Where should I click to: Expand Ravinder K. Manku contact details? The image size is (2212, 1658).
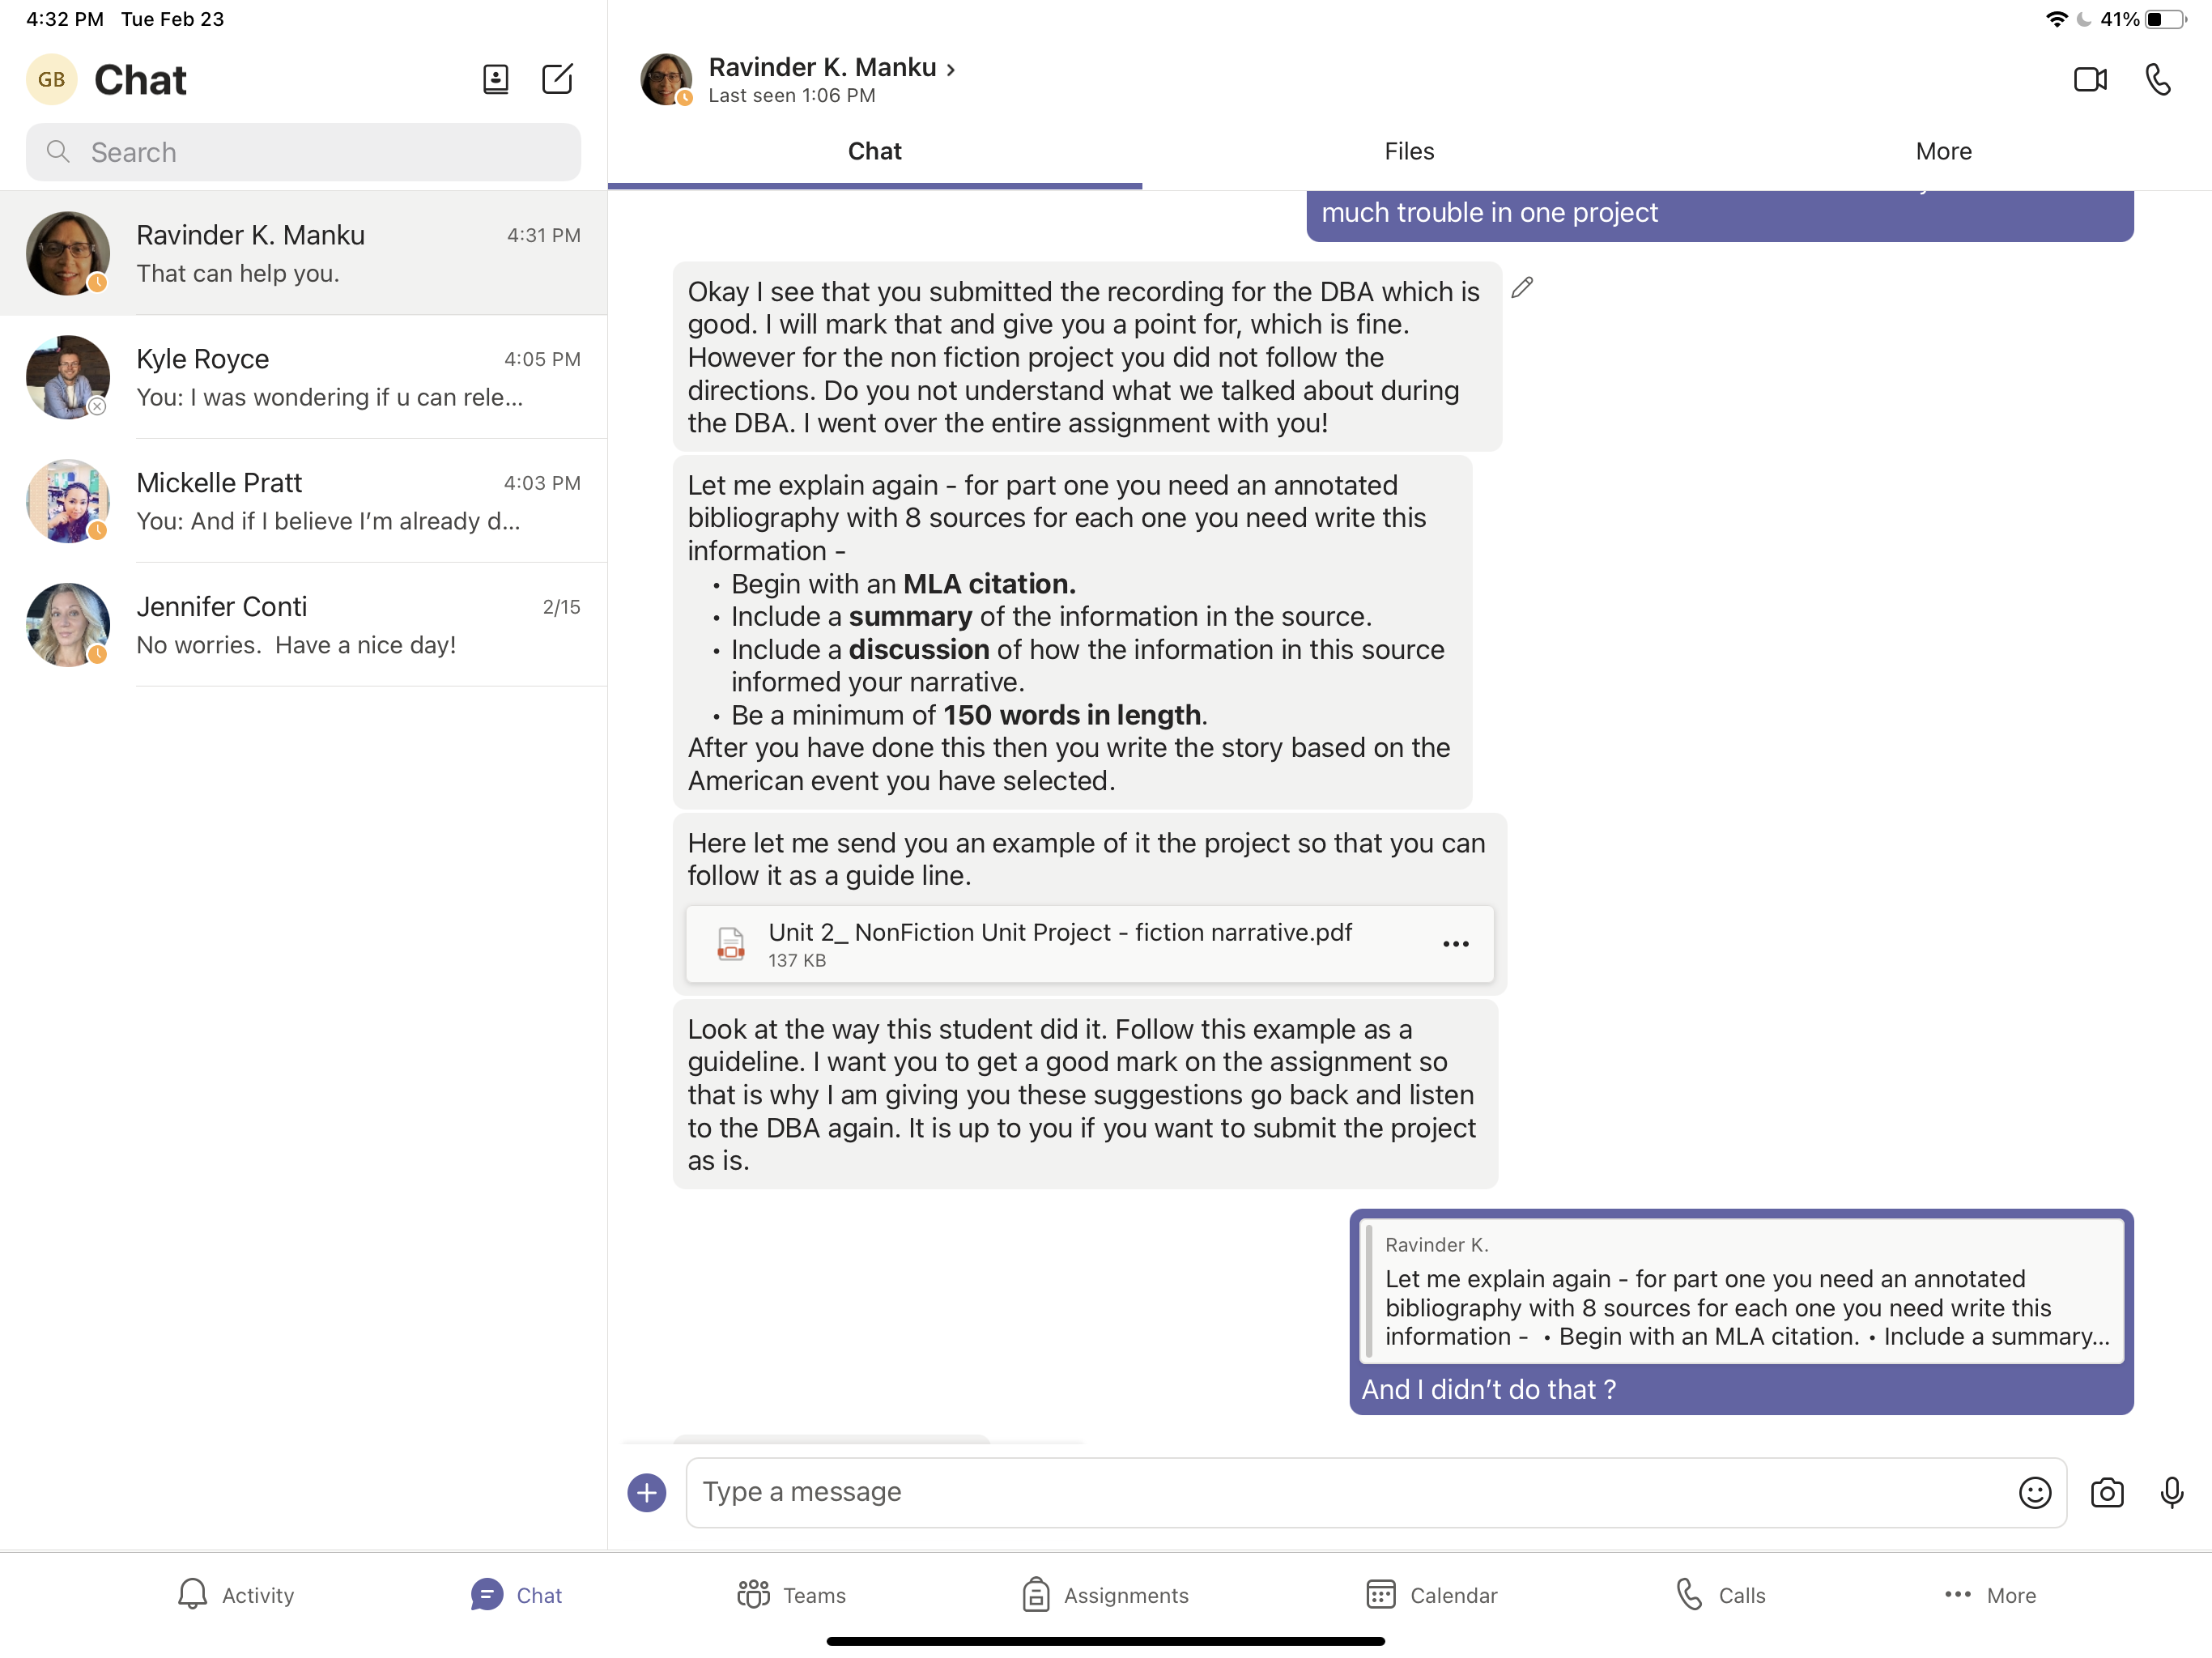(x=832, y=68)
